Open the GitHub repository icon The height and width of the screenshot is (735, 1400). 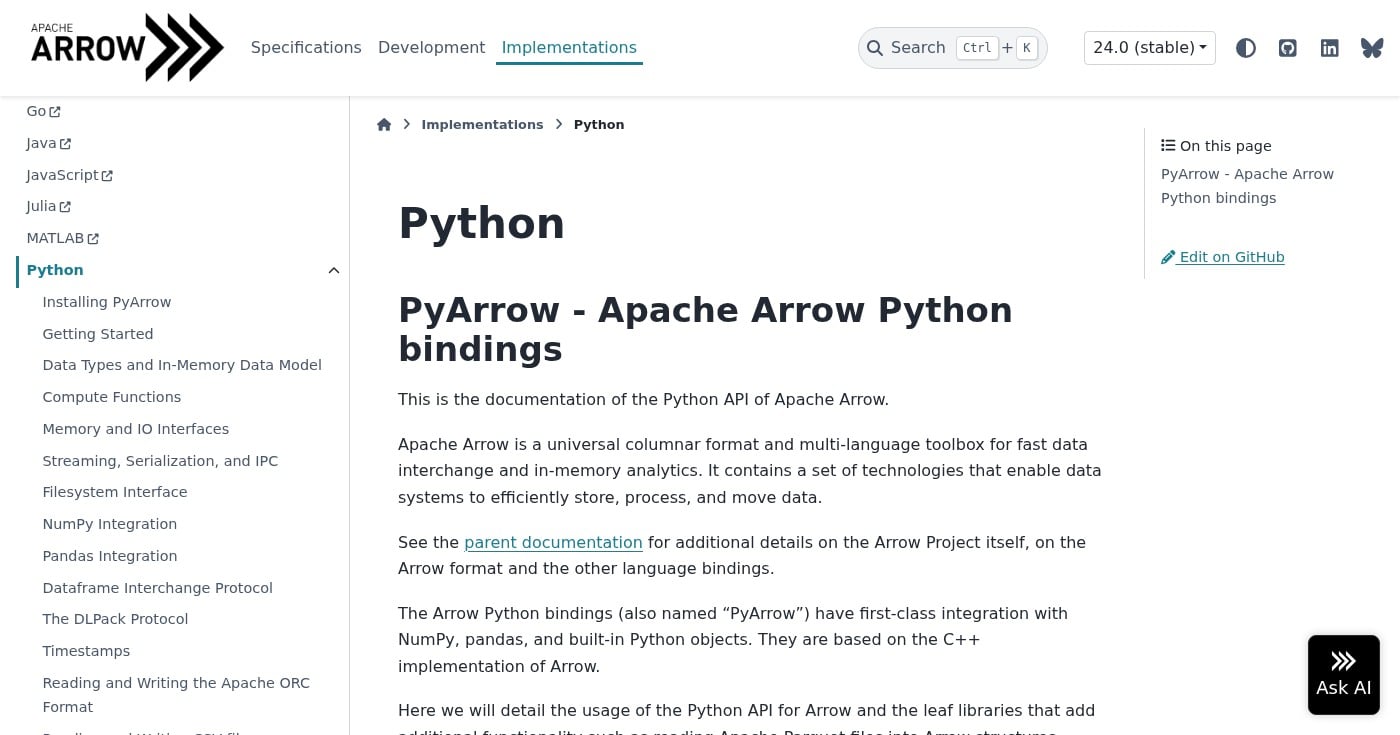click(1288, 48)
